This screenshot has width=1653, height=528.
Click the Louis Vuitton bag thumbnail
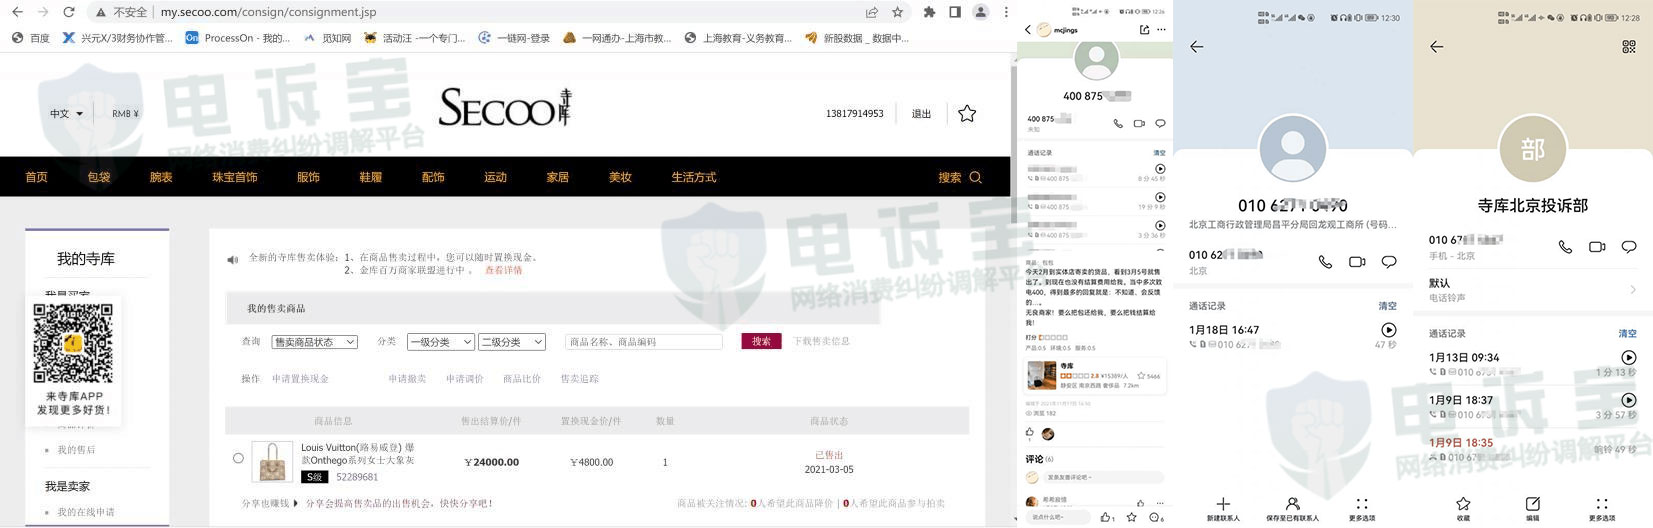click(272, 462)
